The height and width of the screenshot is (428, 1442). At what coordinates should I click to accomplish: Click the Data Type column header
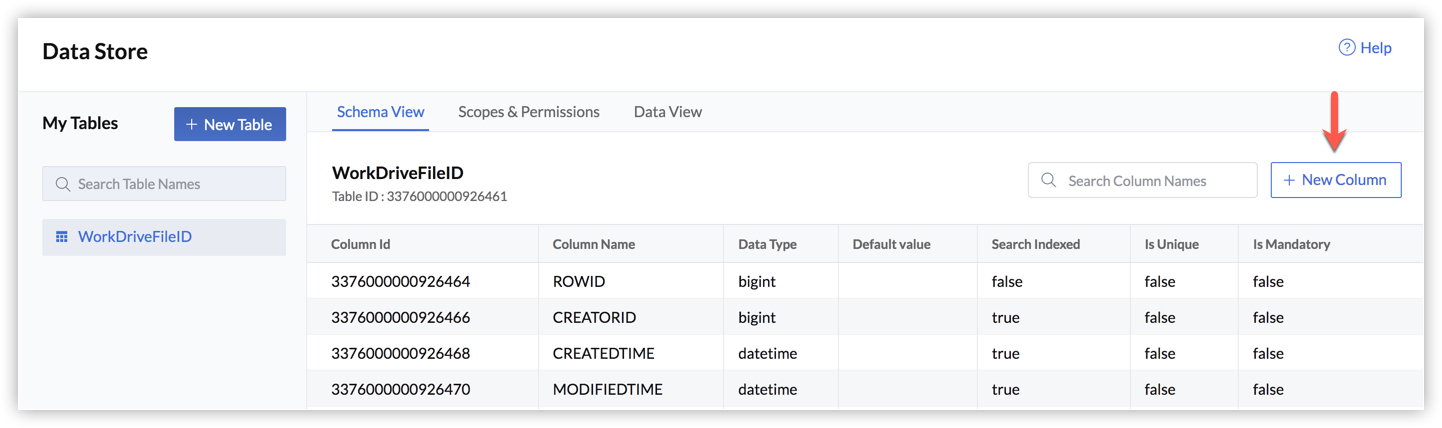click(x=767, y=244)
